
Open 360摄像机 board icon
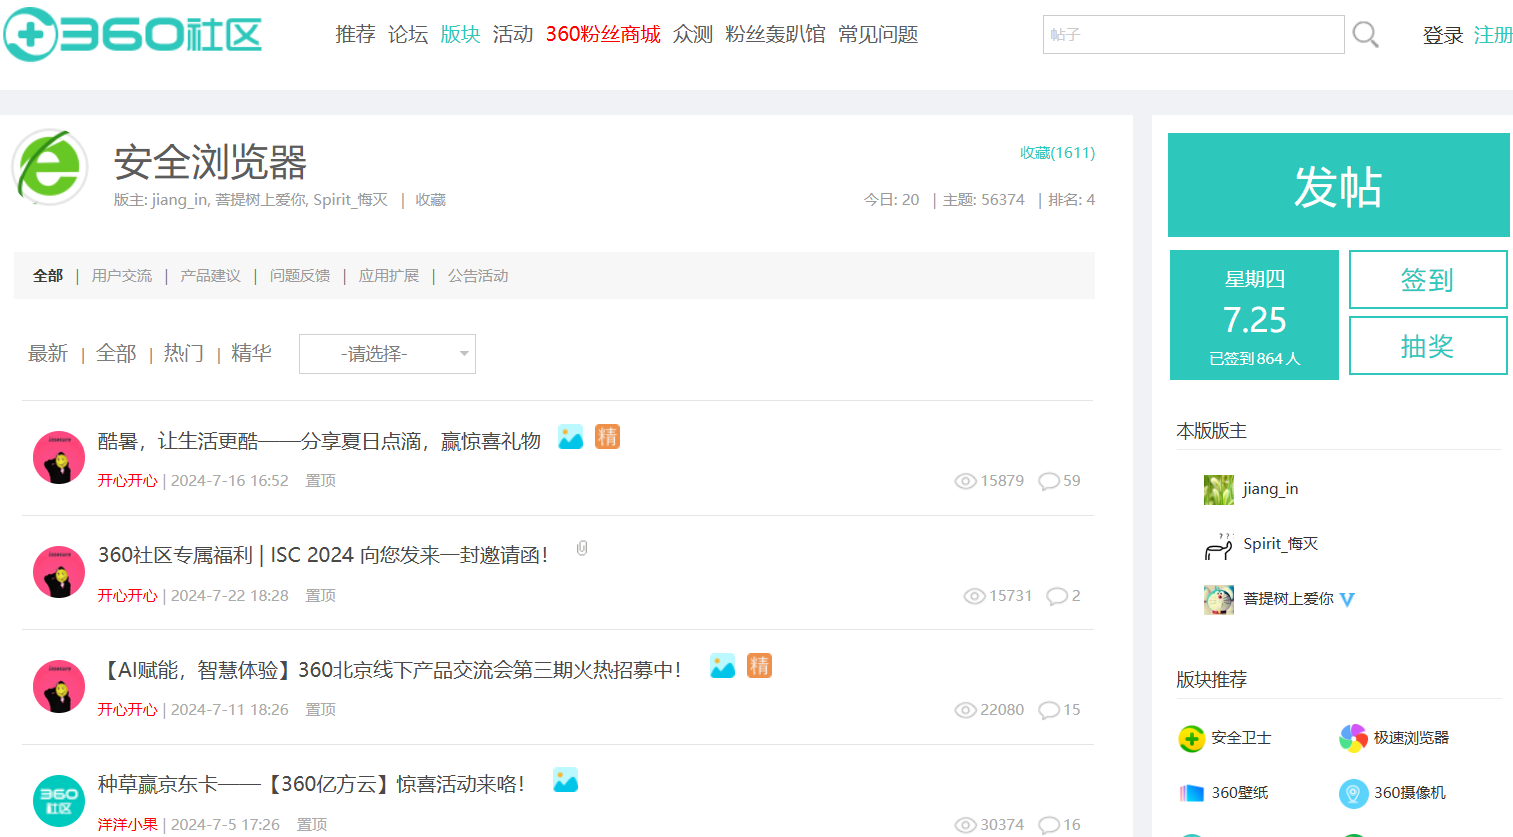[1353, 793]
